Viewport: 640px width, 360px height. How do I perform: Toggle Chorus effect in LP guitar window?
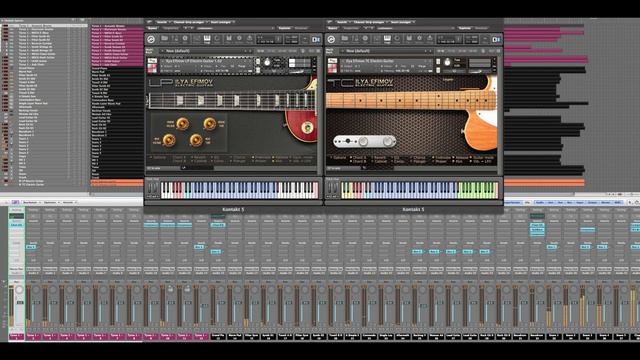click(x=238, y=158)
